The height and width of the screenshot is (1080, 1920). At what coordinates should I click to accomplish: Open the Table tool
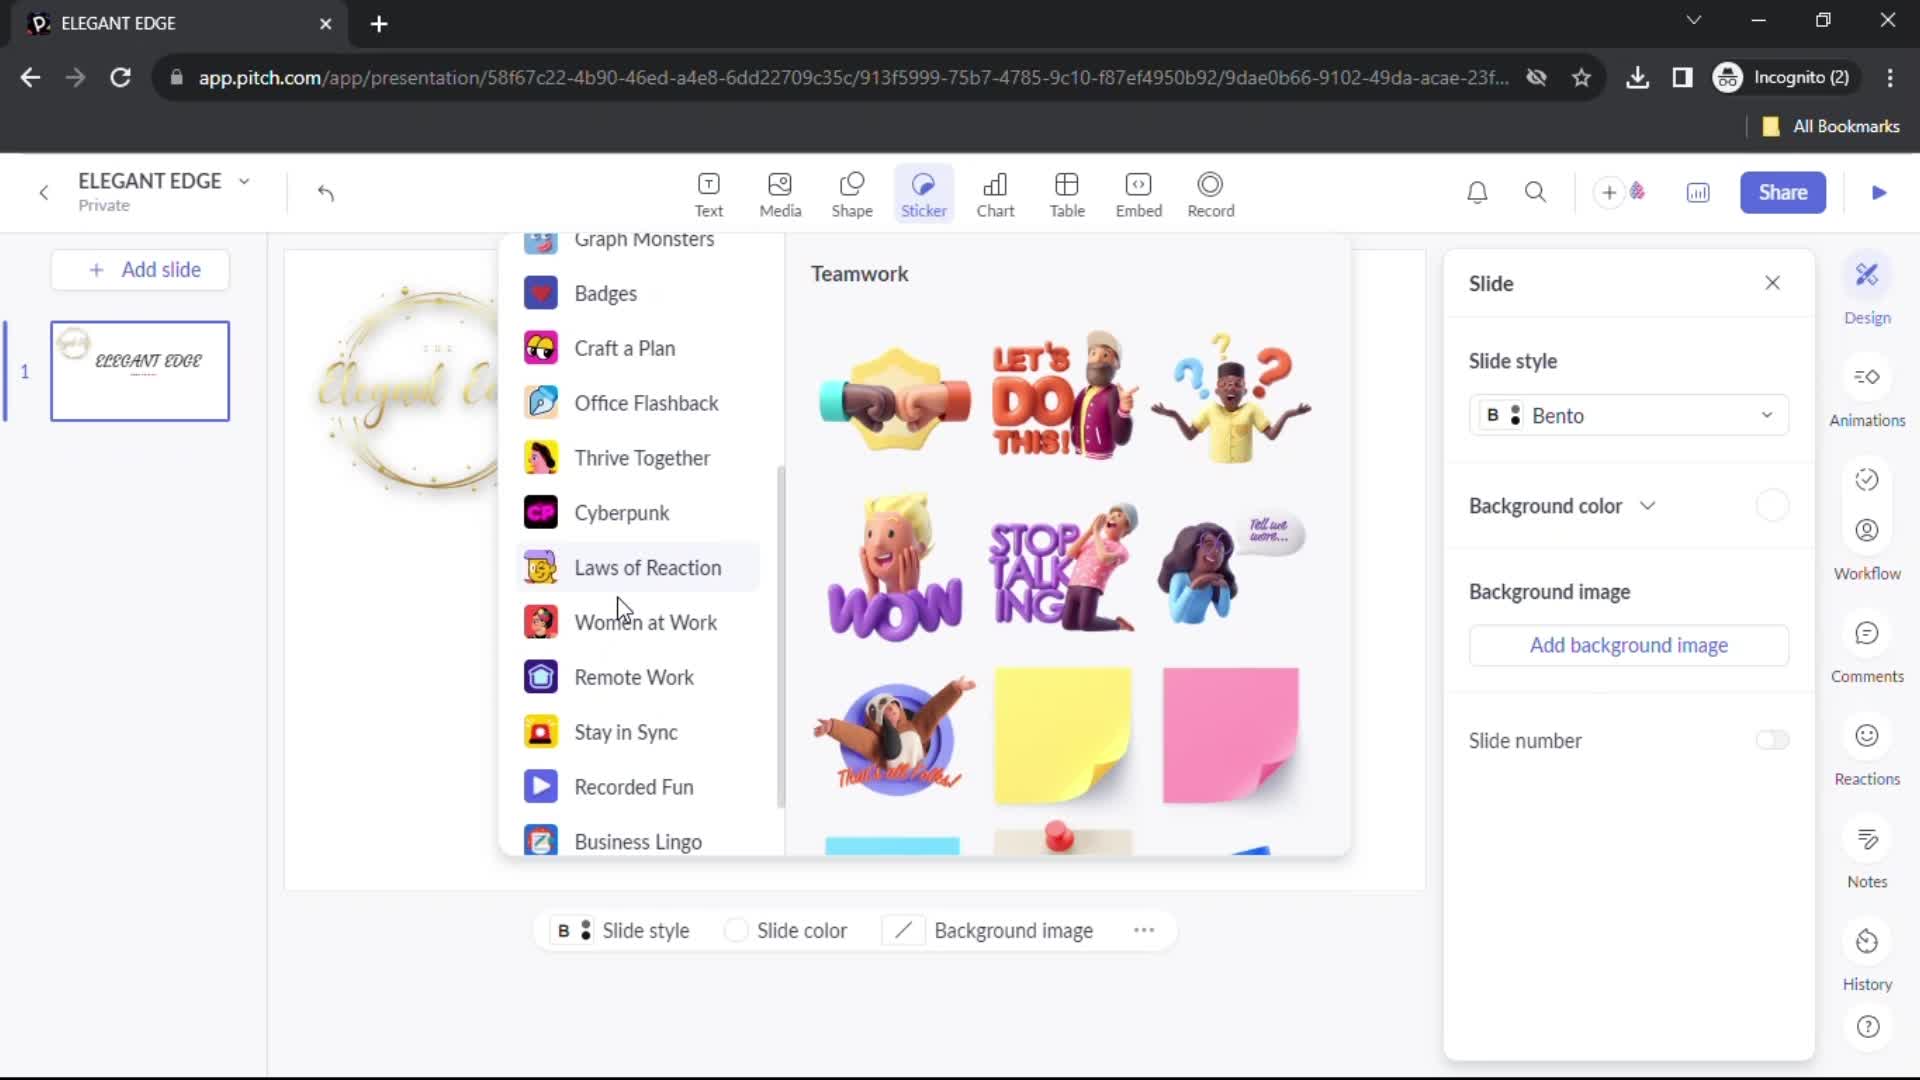(x=1067, y=193)
